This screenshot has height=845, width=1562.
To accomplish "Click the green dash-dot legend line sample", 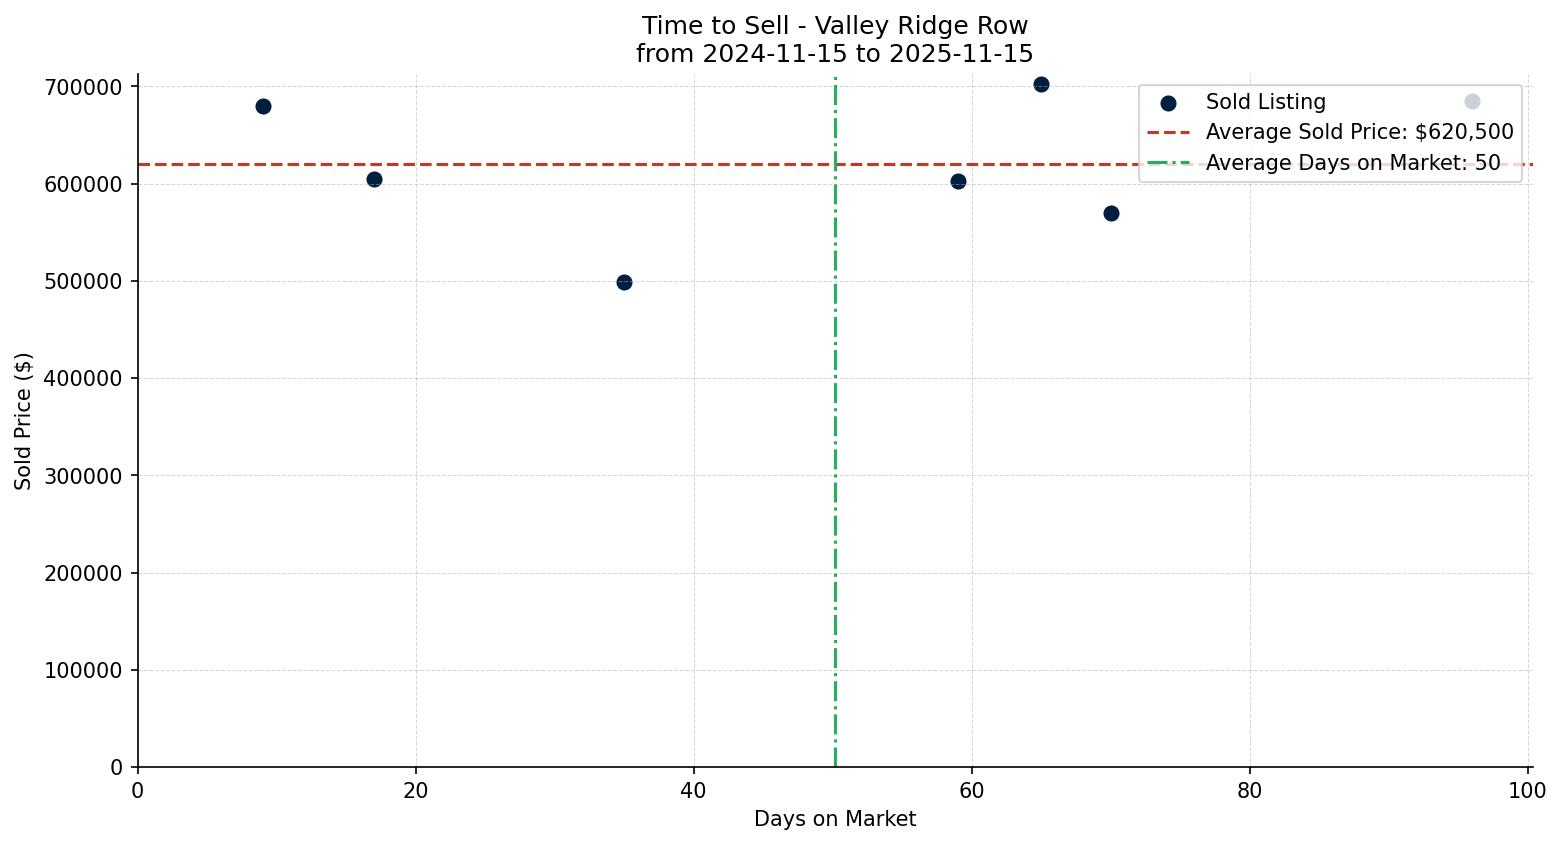I will tap(1168, 163).
